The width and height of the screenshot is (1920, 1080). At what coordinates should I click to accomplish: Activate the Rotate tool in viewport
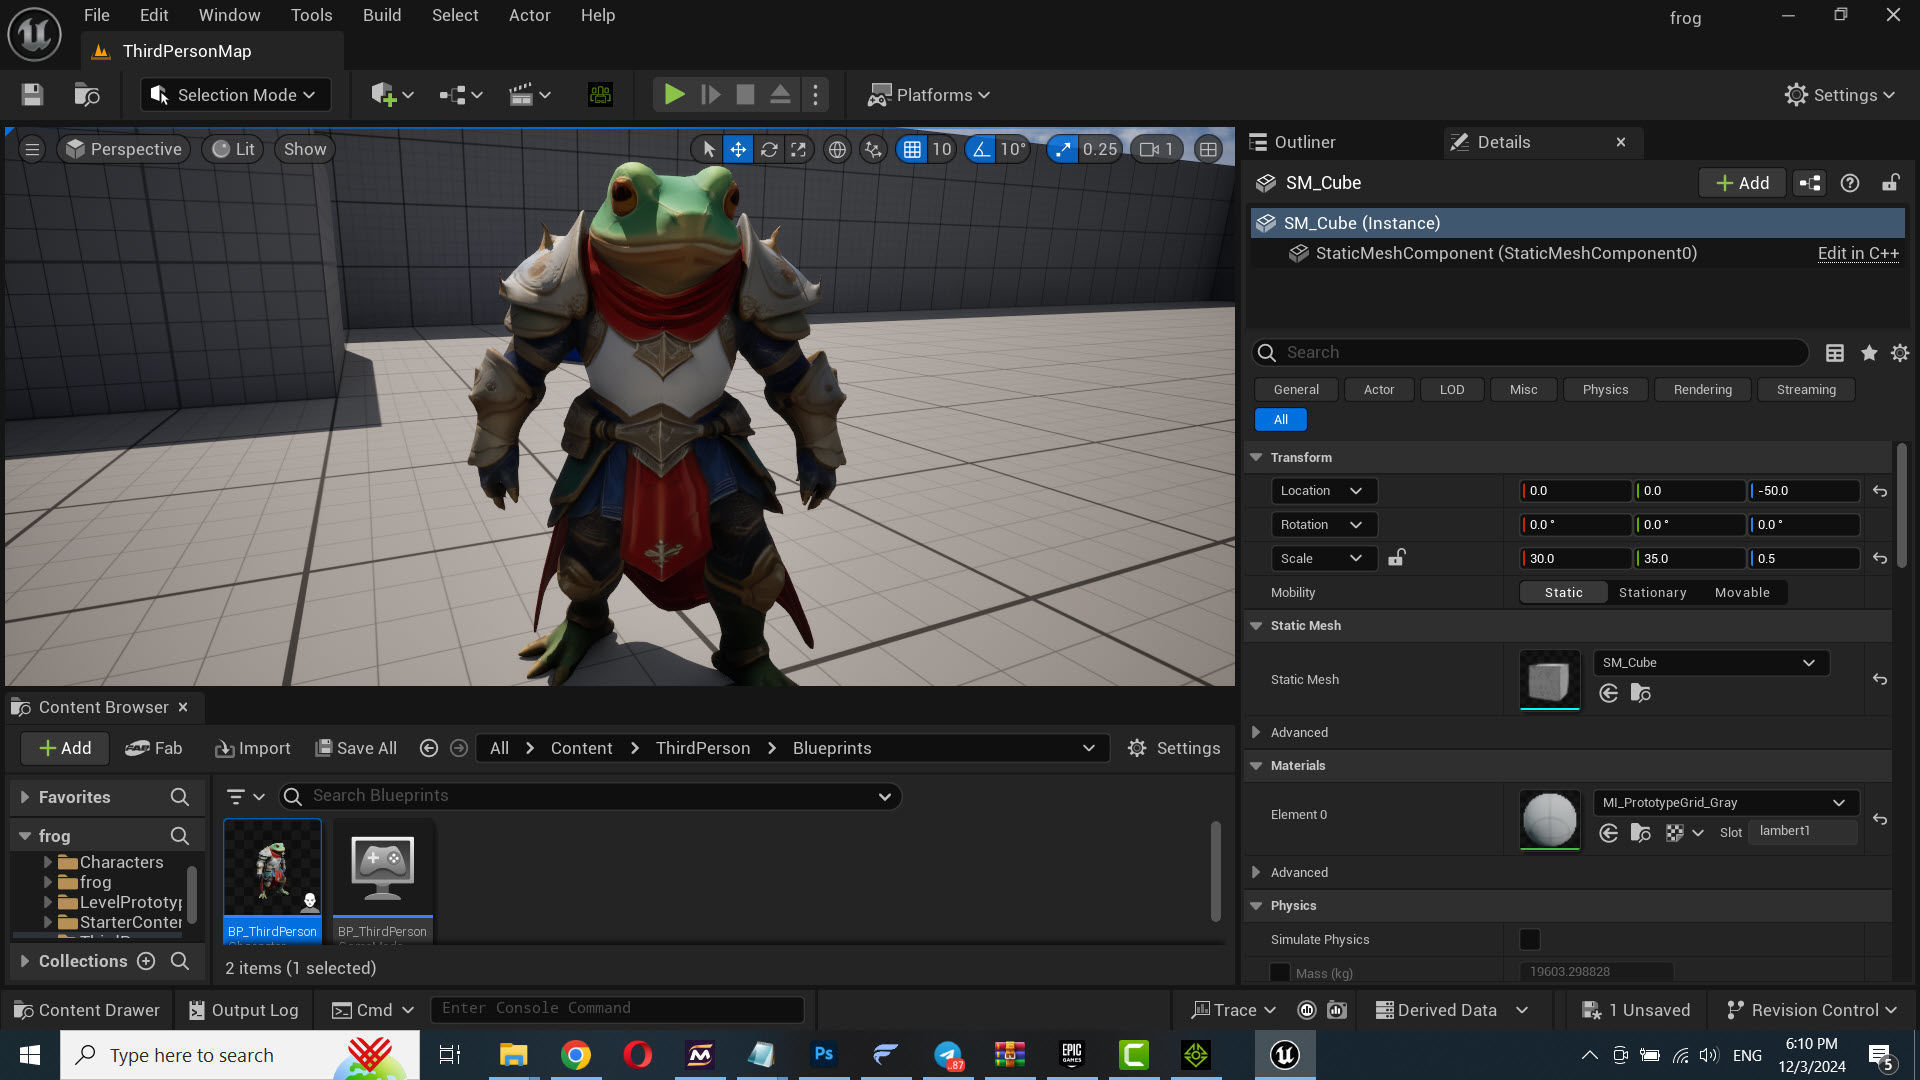pos(769,149)
